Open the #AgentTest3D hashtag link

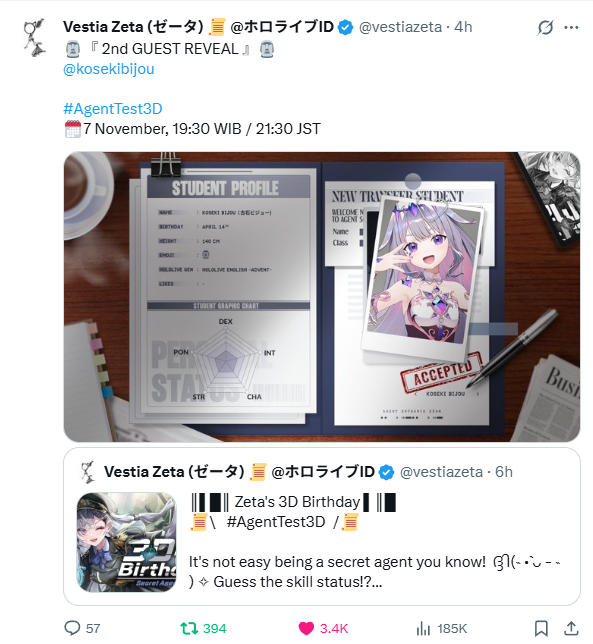click(x=113, y=108)
